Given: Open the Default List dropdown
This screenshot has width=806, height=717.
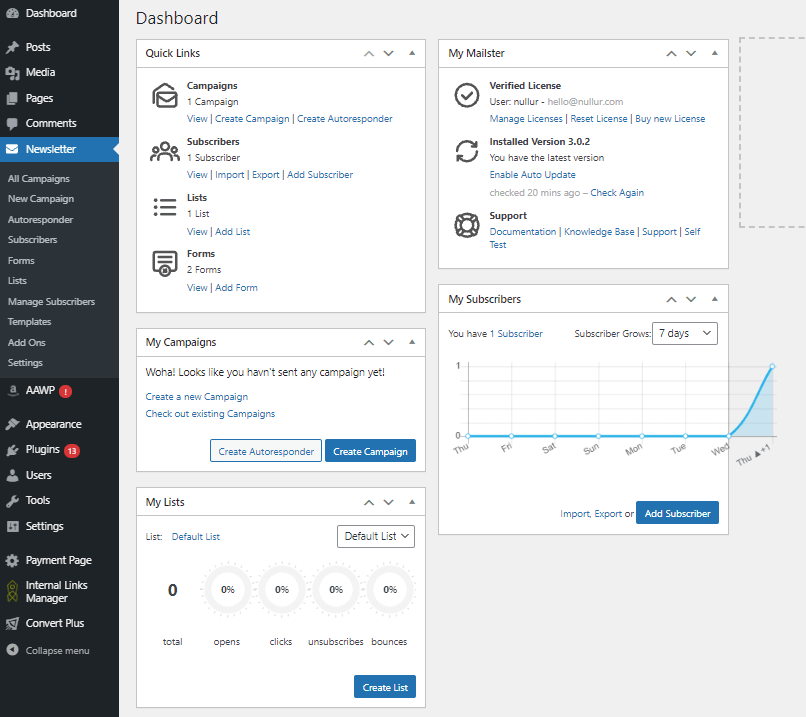Looking at the screenshot, I should (x=376, y=536).
